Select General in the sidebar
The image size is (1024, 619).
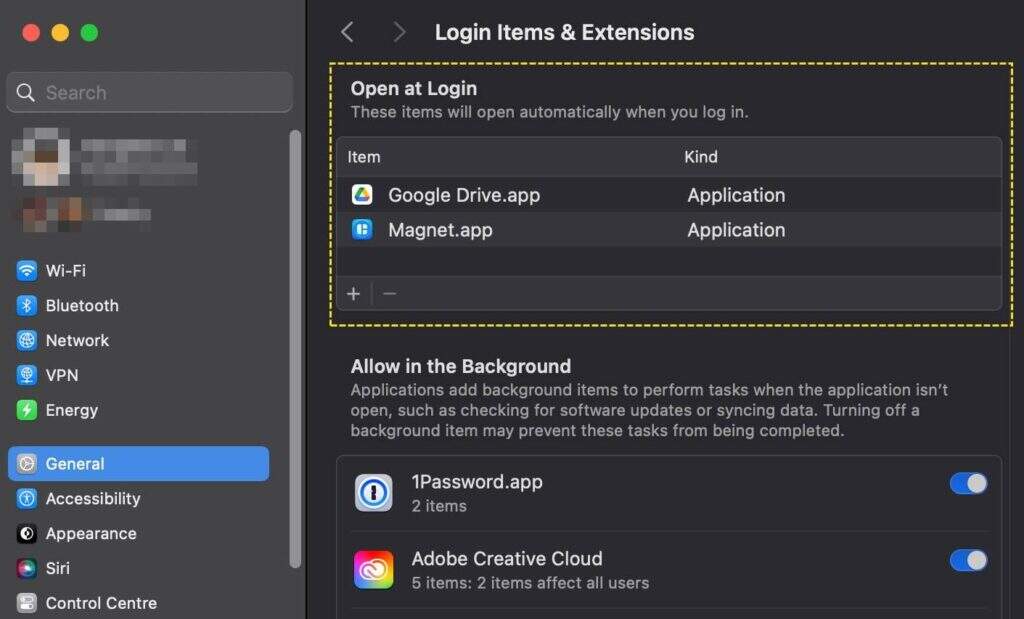point(138,464)
